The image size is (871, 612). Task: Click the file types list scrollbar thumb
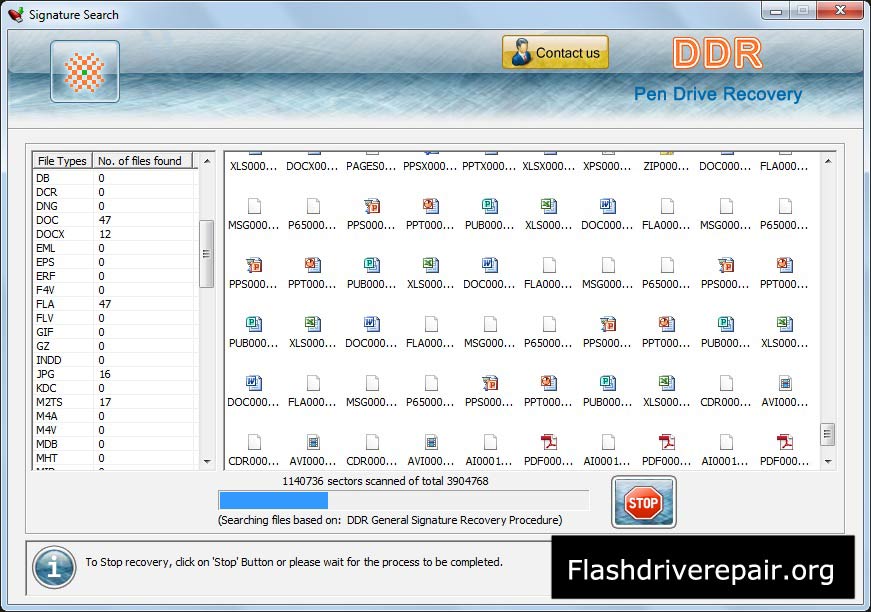[207, 254]
